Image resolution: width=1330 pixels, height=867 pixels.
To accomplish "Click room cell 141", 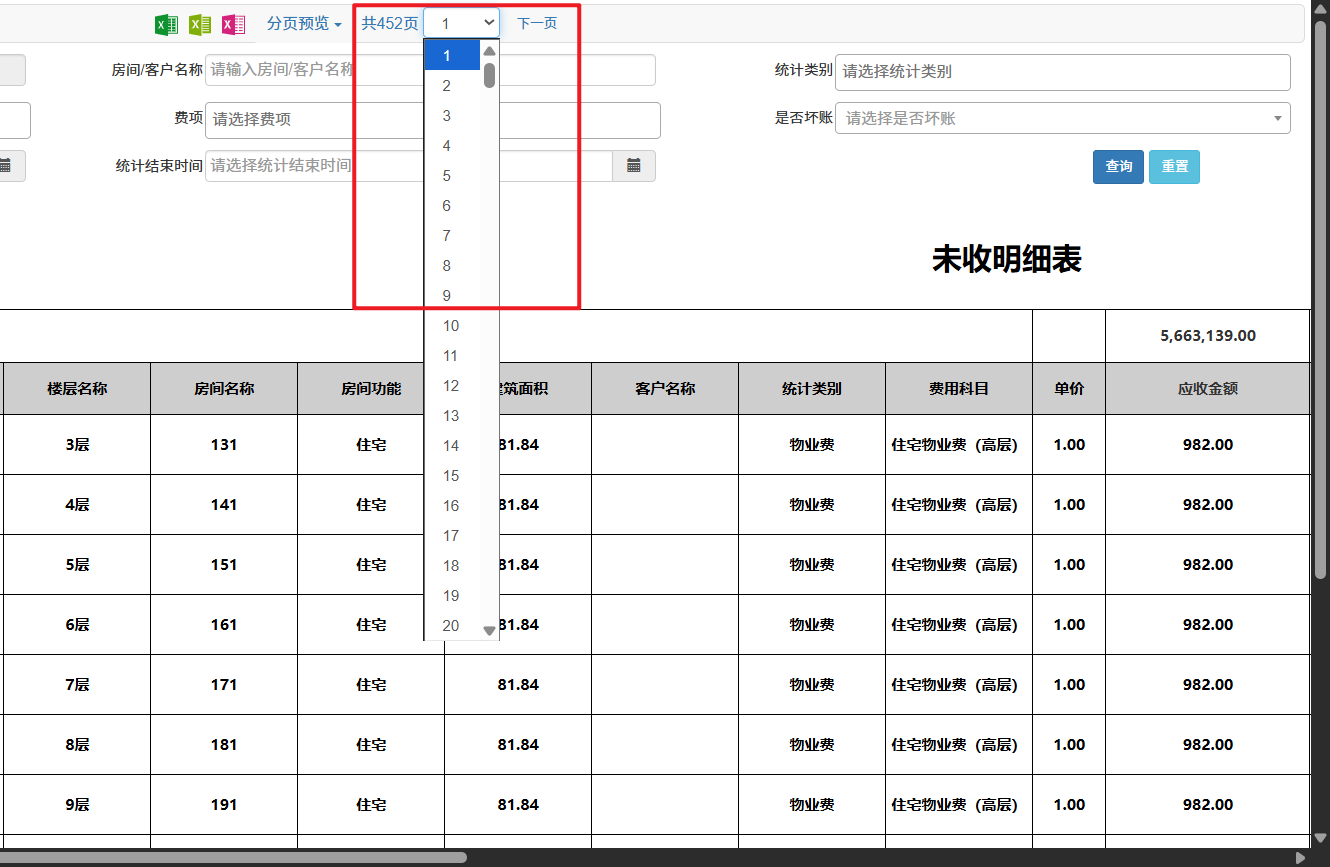I will click(x=224, y=504).
